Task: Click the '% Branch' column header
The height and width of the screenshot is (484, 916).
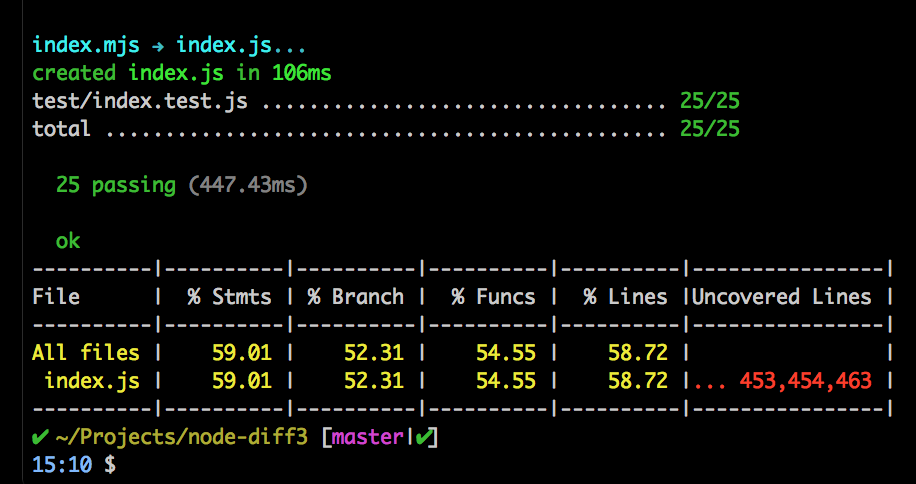Action: pyautogui.click(x=356, y=297)
